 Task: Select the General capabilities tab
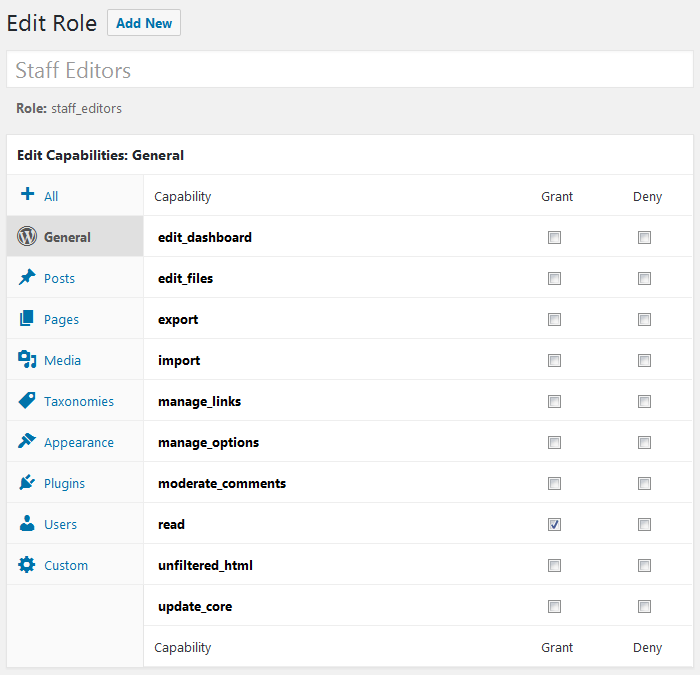[x=75, y=237]
